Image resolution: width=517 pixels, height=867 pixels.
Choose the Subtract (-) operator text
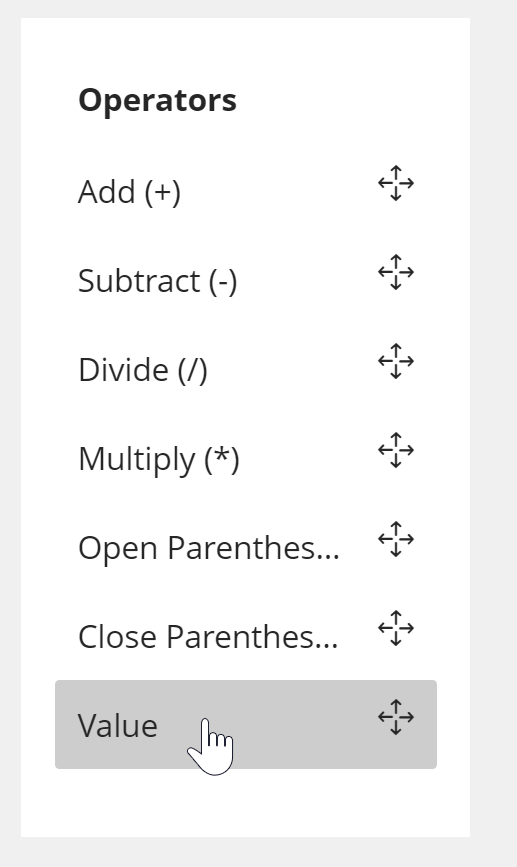pyautogui.click(x=158, y=281)
